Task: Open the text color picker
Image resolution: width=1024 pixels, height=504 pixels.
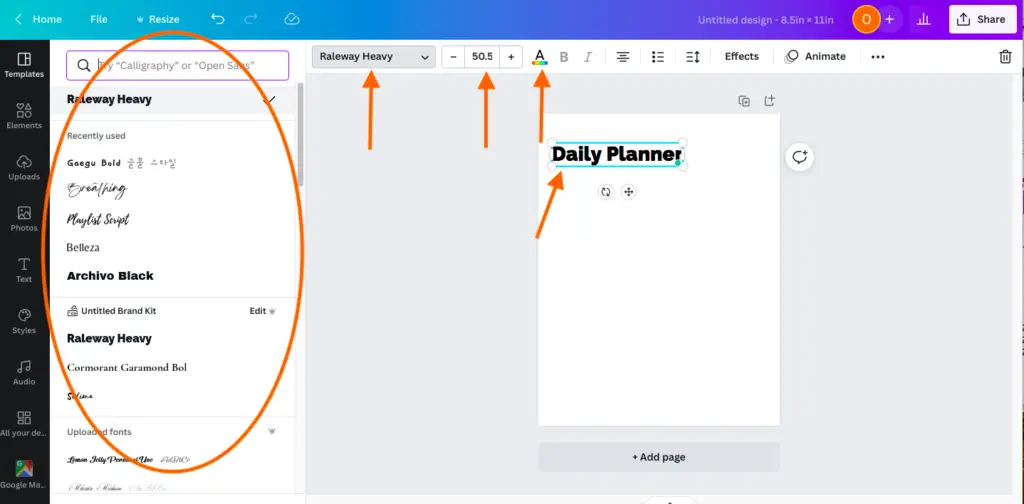Action: pos(539,57)
